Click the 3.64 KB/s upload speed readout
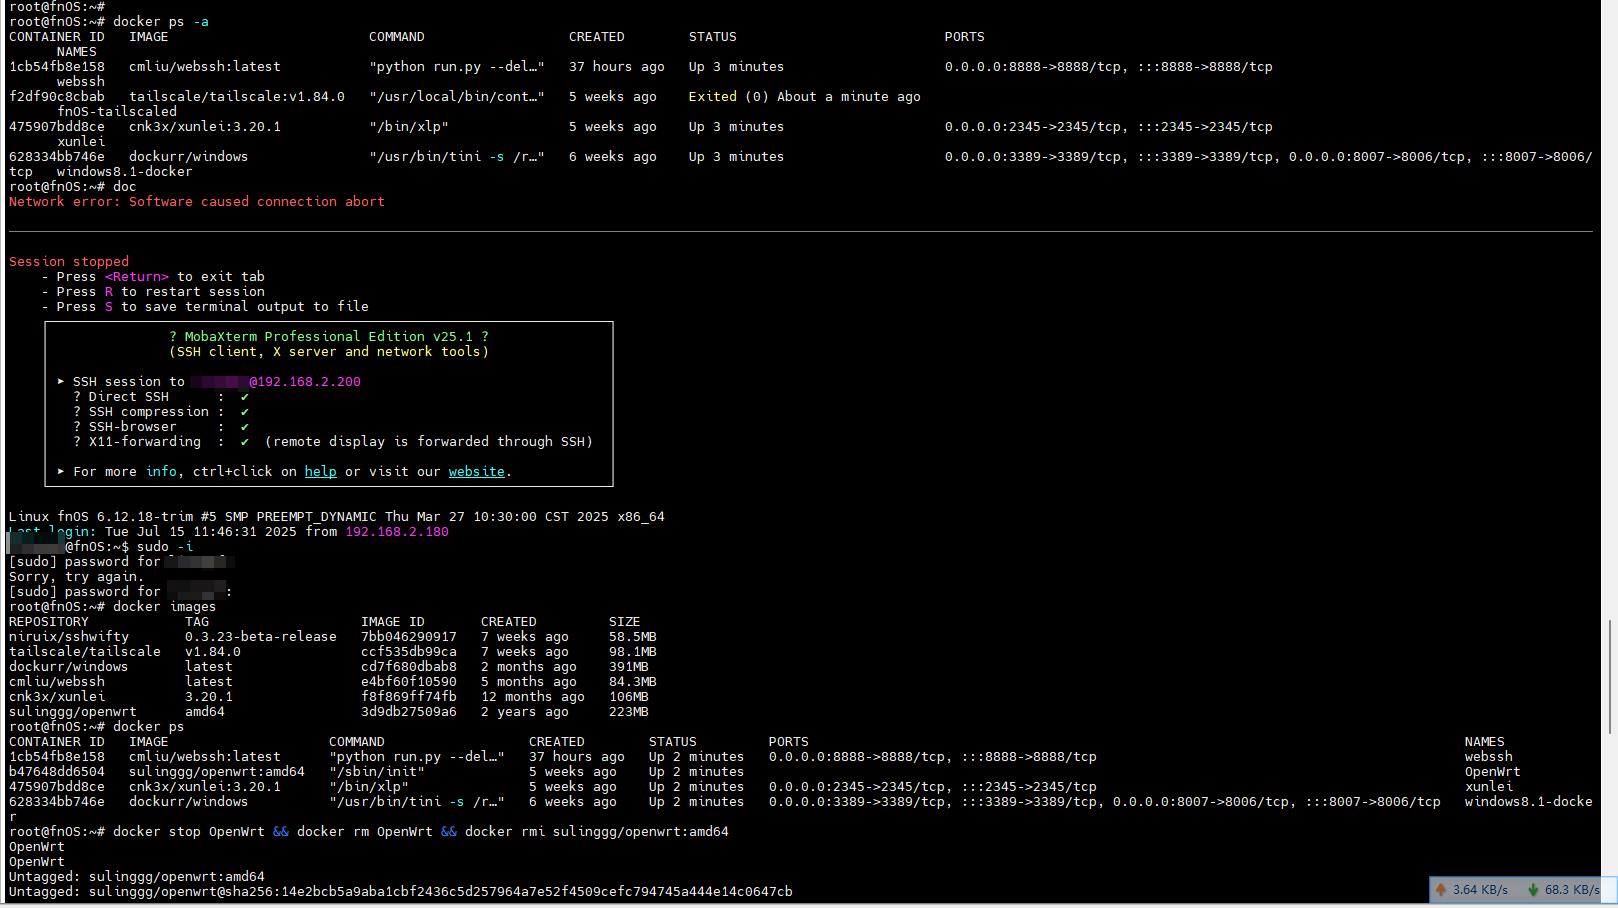 pos(1480,889)
